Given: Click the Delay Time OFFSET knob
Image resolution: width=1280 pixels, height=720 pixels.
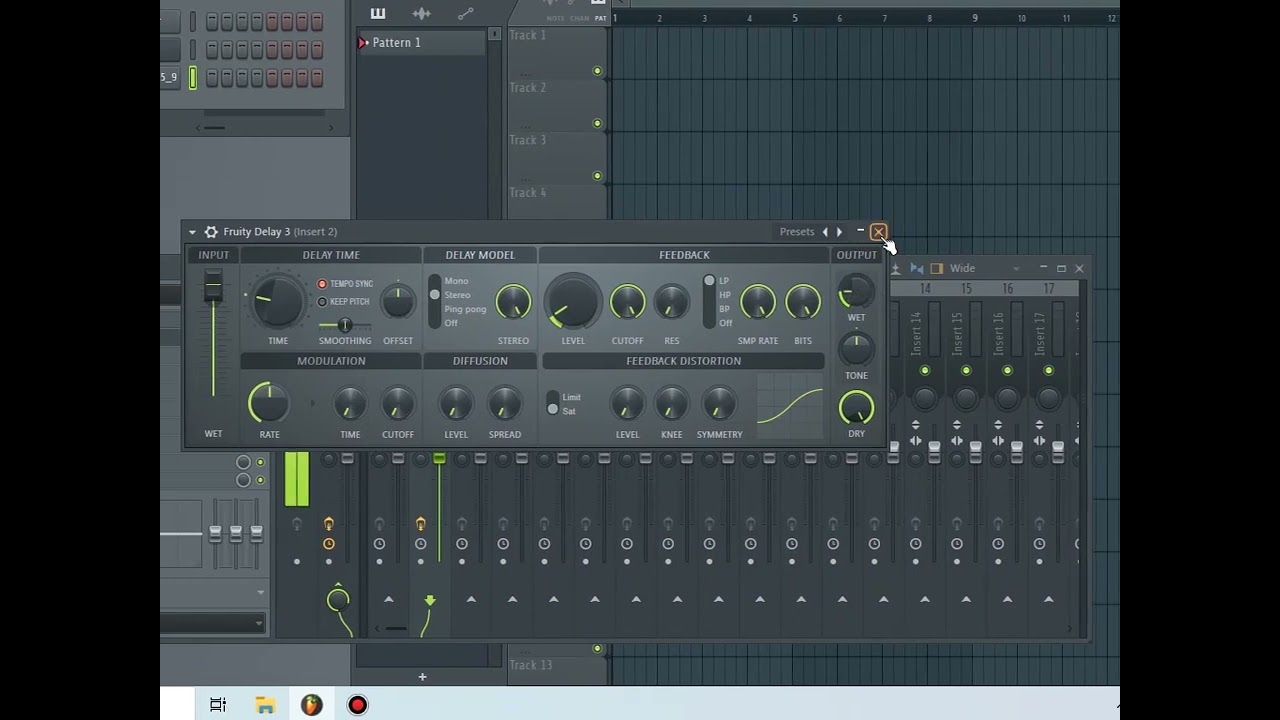Looking at the screenshot, I should click(398, 302).
